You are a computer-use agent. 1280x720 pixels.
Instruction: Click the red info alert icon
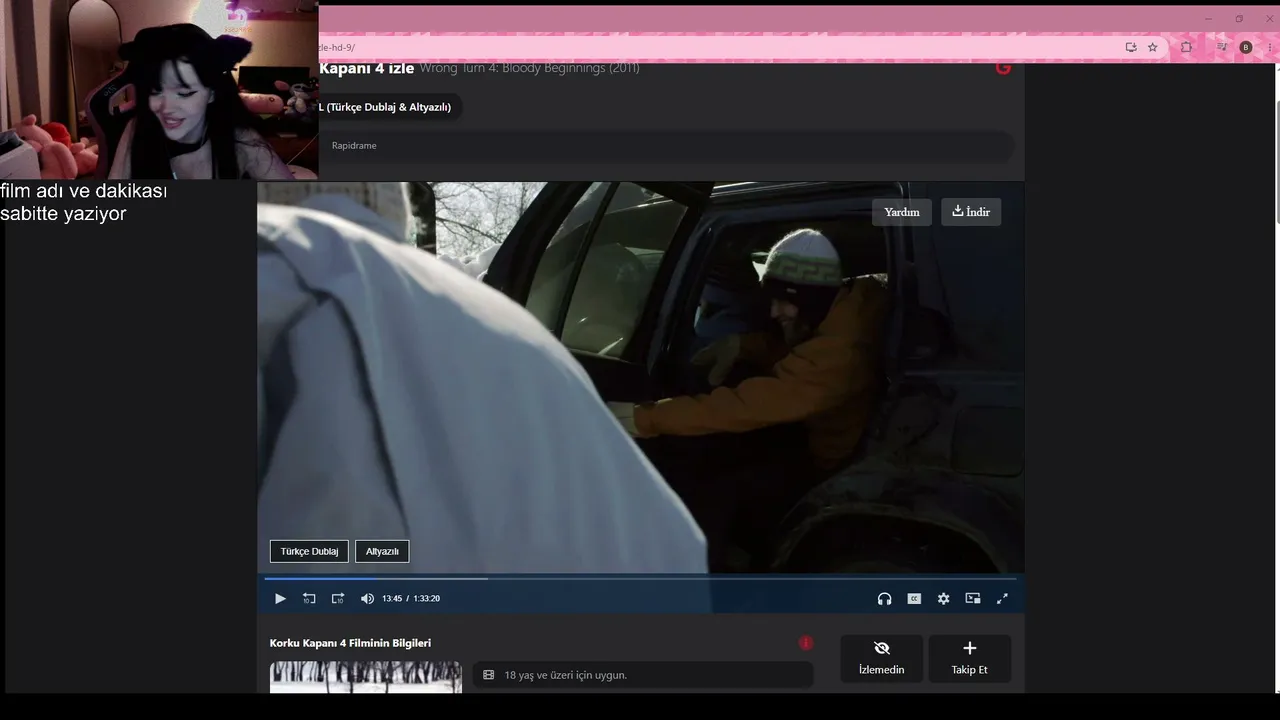point(806,643)
